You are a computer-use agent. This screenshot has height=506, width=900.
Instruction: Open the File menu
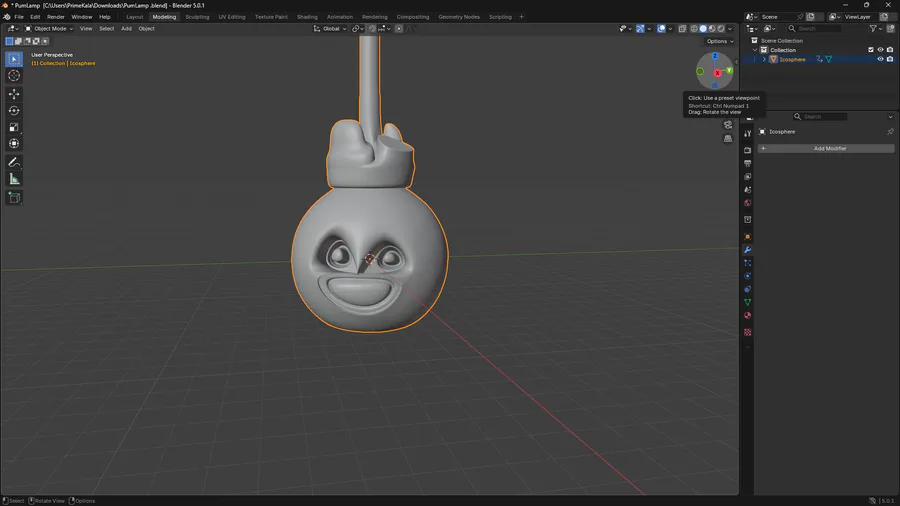(x=19, y=17)
